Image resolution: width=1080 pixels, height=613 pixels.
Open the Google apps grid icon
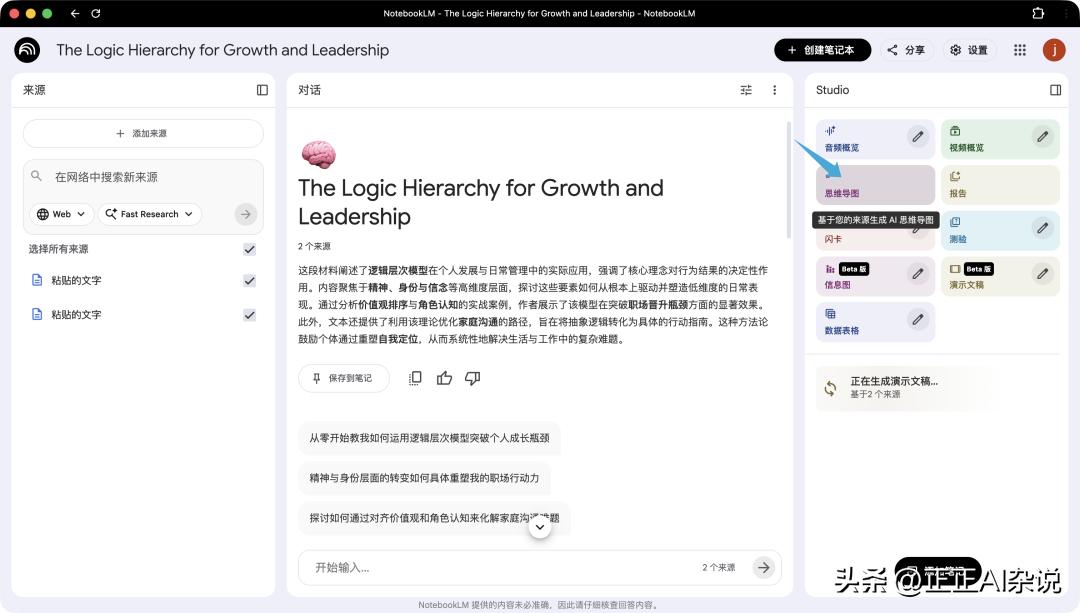coord(1020,50)
